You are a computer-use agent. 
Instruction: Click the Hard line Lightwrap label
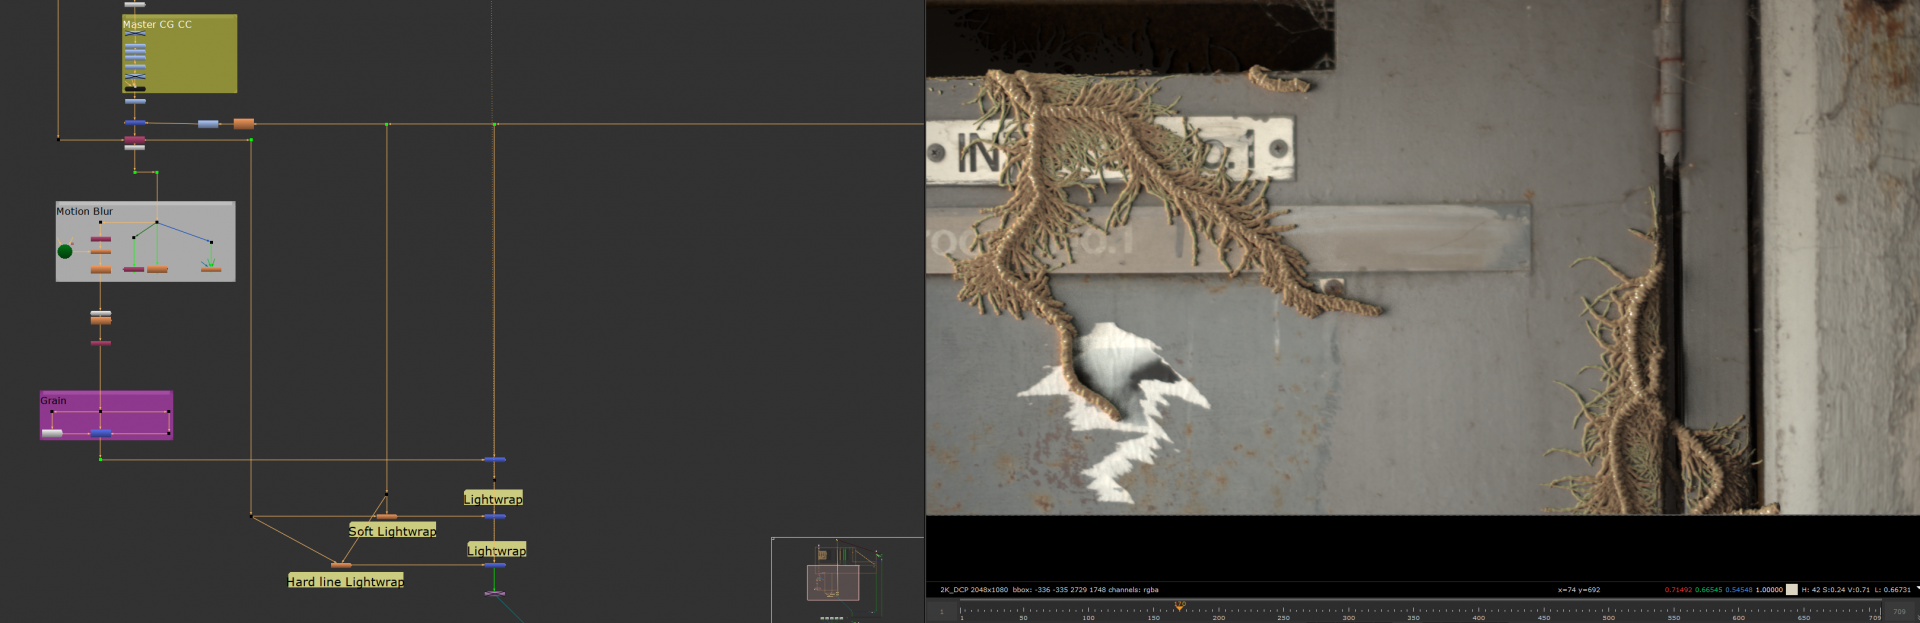click(345, 581)
